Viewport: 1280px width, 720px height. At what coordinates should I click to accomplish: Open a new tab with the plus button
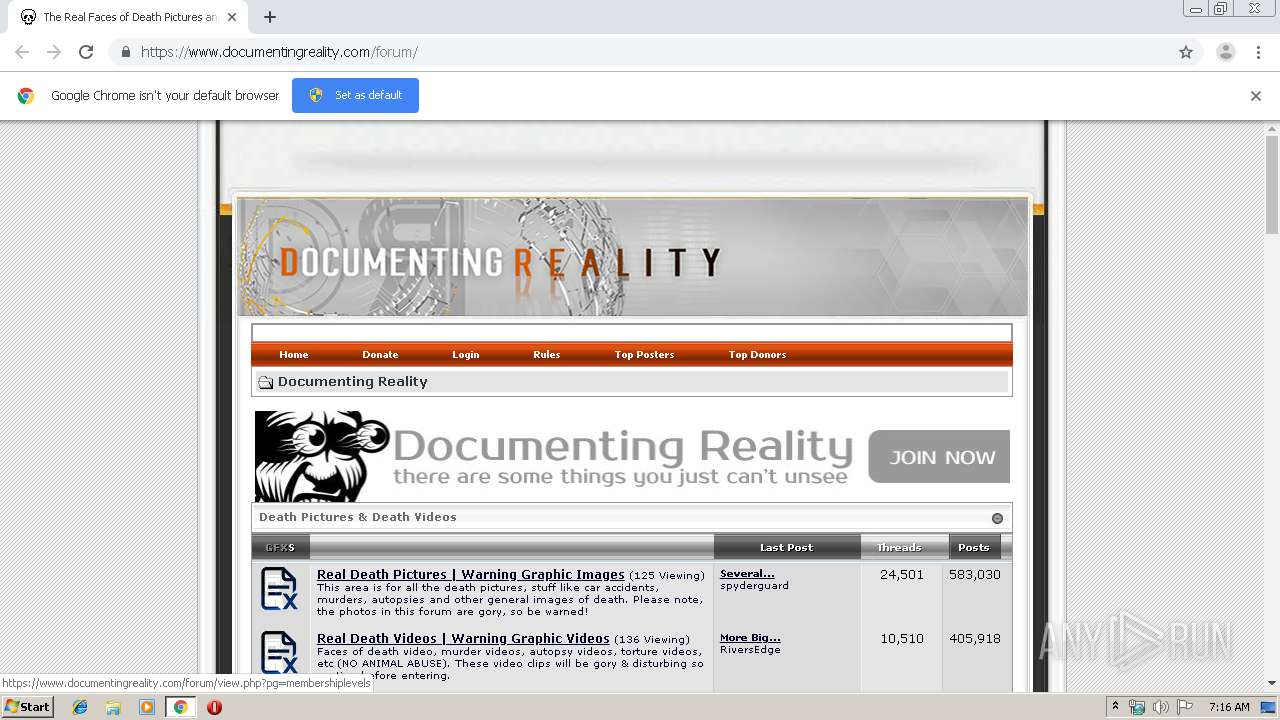click(270, 17)
